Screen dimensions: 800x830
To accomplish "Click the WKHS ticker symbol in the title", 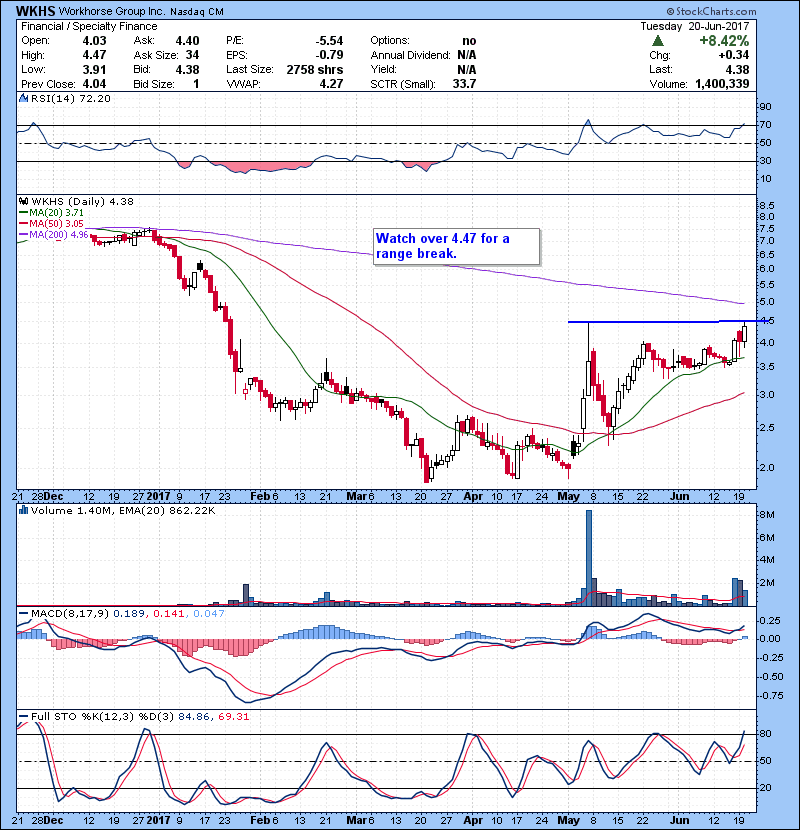I will pyautogui.click(x=35, y=11).
